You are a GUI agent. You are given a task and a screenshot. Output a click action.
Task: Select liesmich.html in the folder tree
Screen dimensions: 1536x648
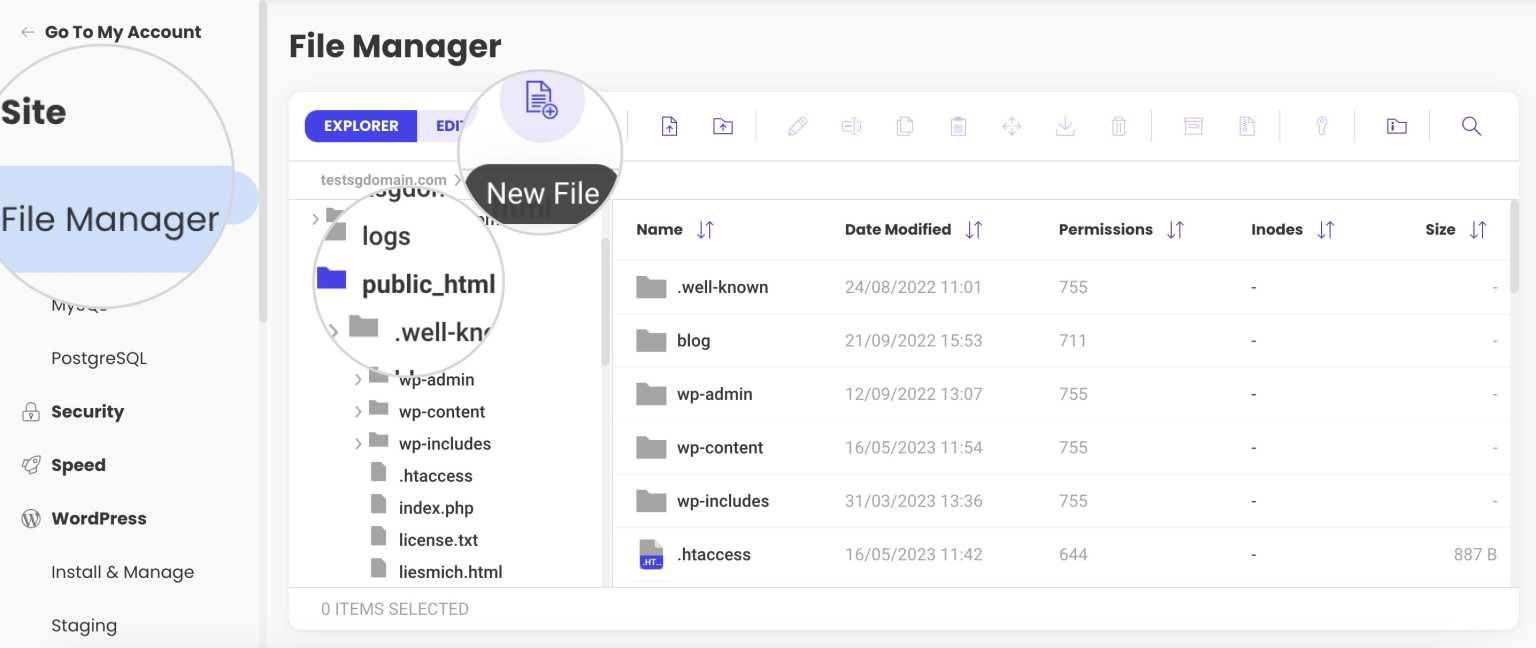click(x=450, y=572)
